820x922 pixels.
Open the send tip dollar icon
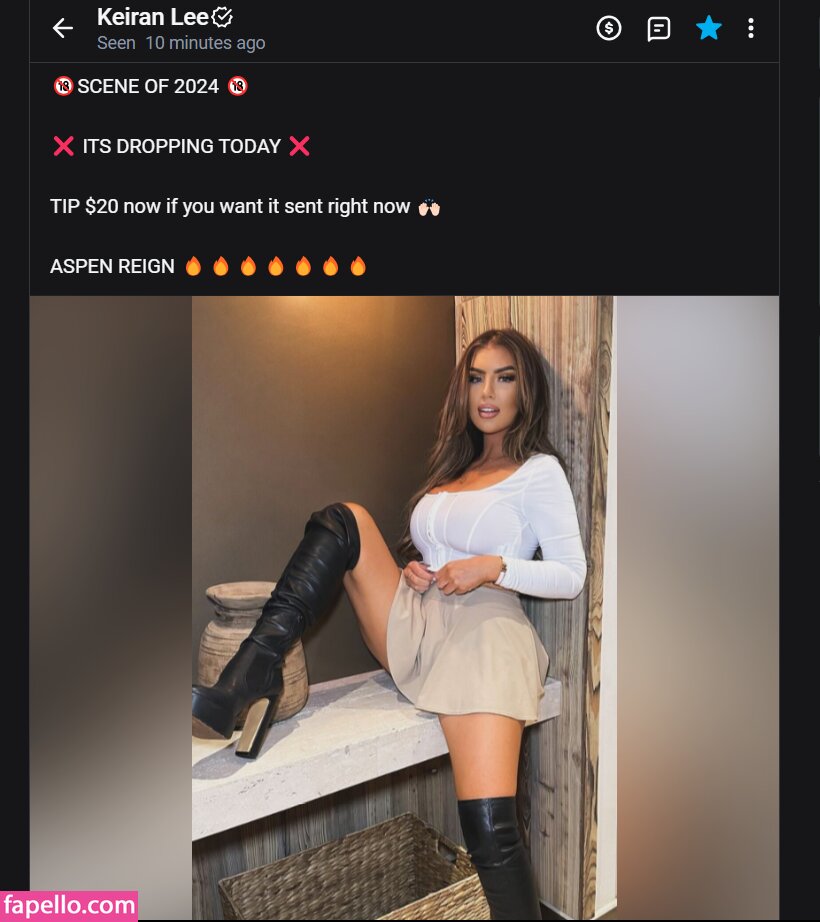608,28
